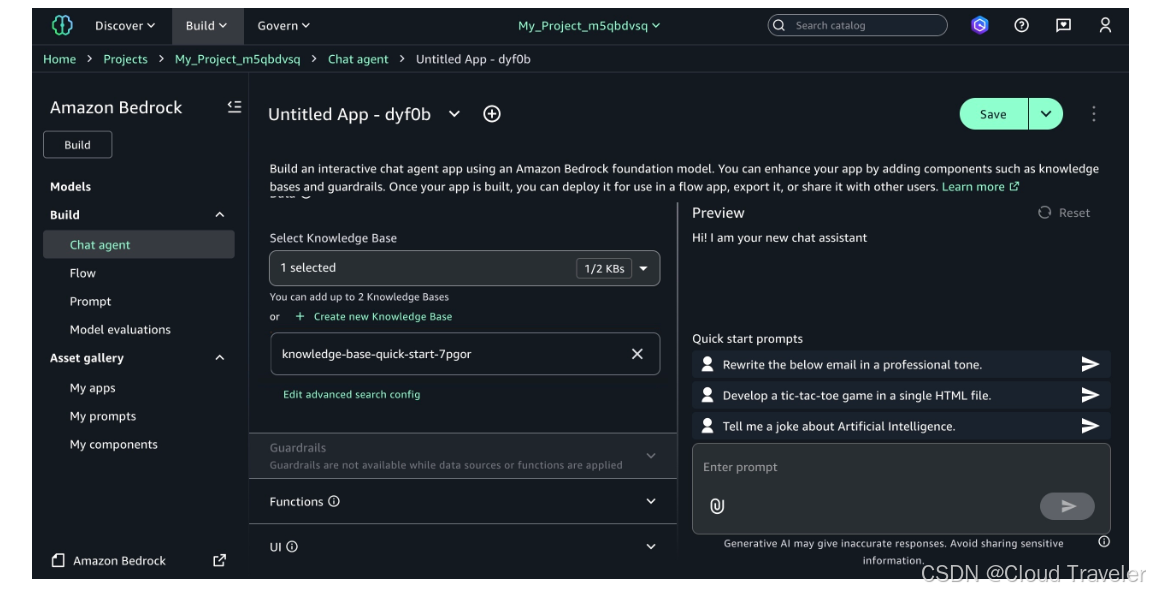
Task: Open the three-dot more options menu
Action: point(1094,114)
